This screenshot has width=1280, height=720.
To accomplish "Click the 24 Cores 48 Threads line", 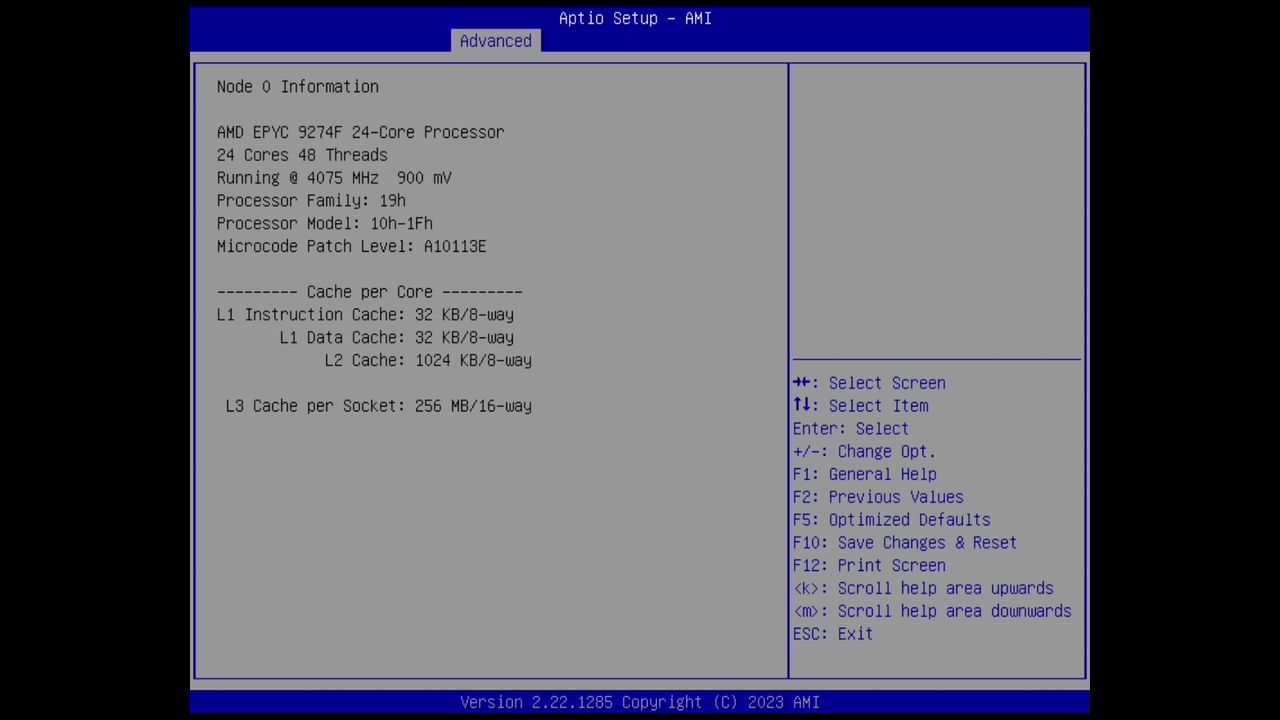I will (302, 155).
